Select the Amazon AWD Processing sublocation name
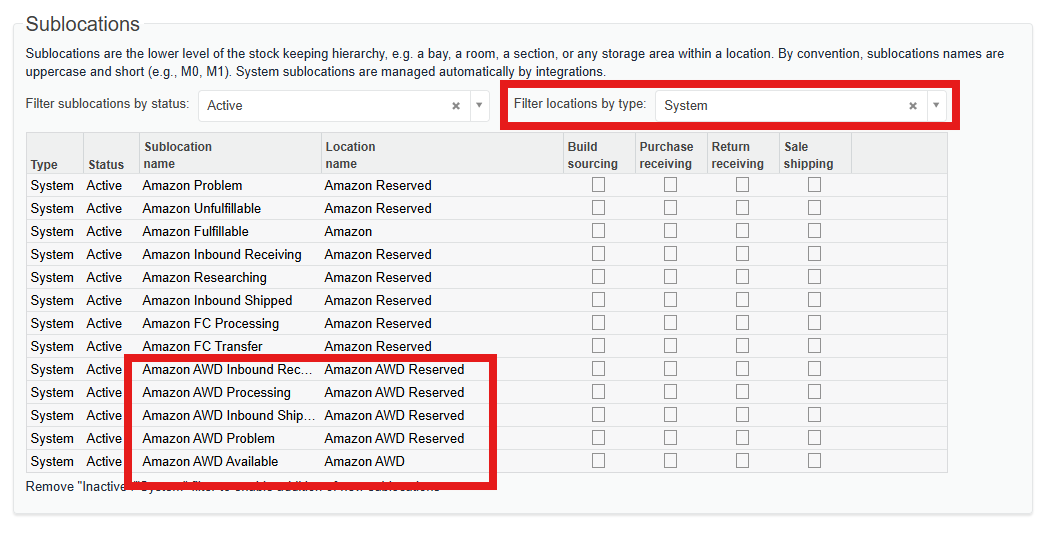The width and height of the screenshot is (1050, 536). 216,393
